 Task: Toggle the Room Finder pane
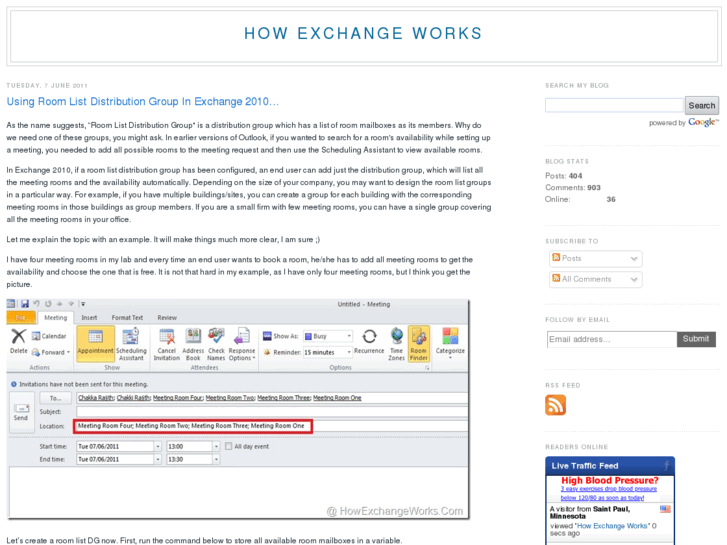point(419,344)
